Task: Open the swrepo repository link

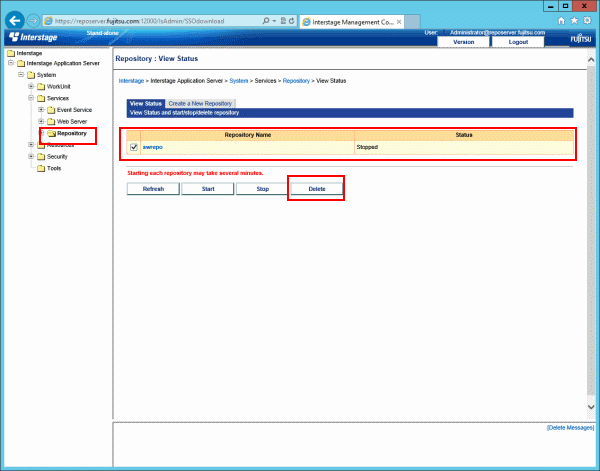Action: pyautogui.click(x=153, y=147)
